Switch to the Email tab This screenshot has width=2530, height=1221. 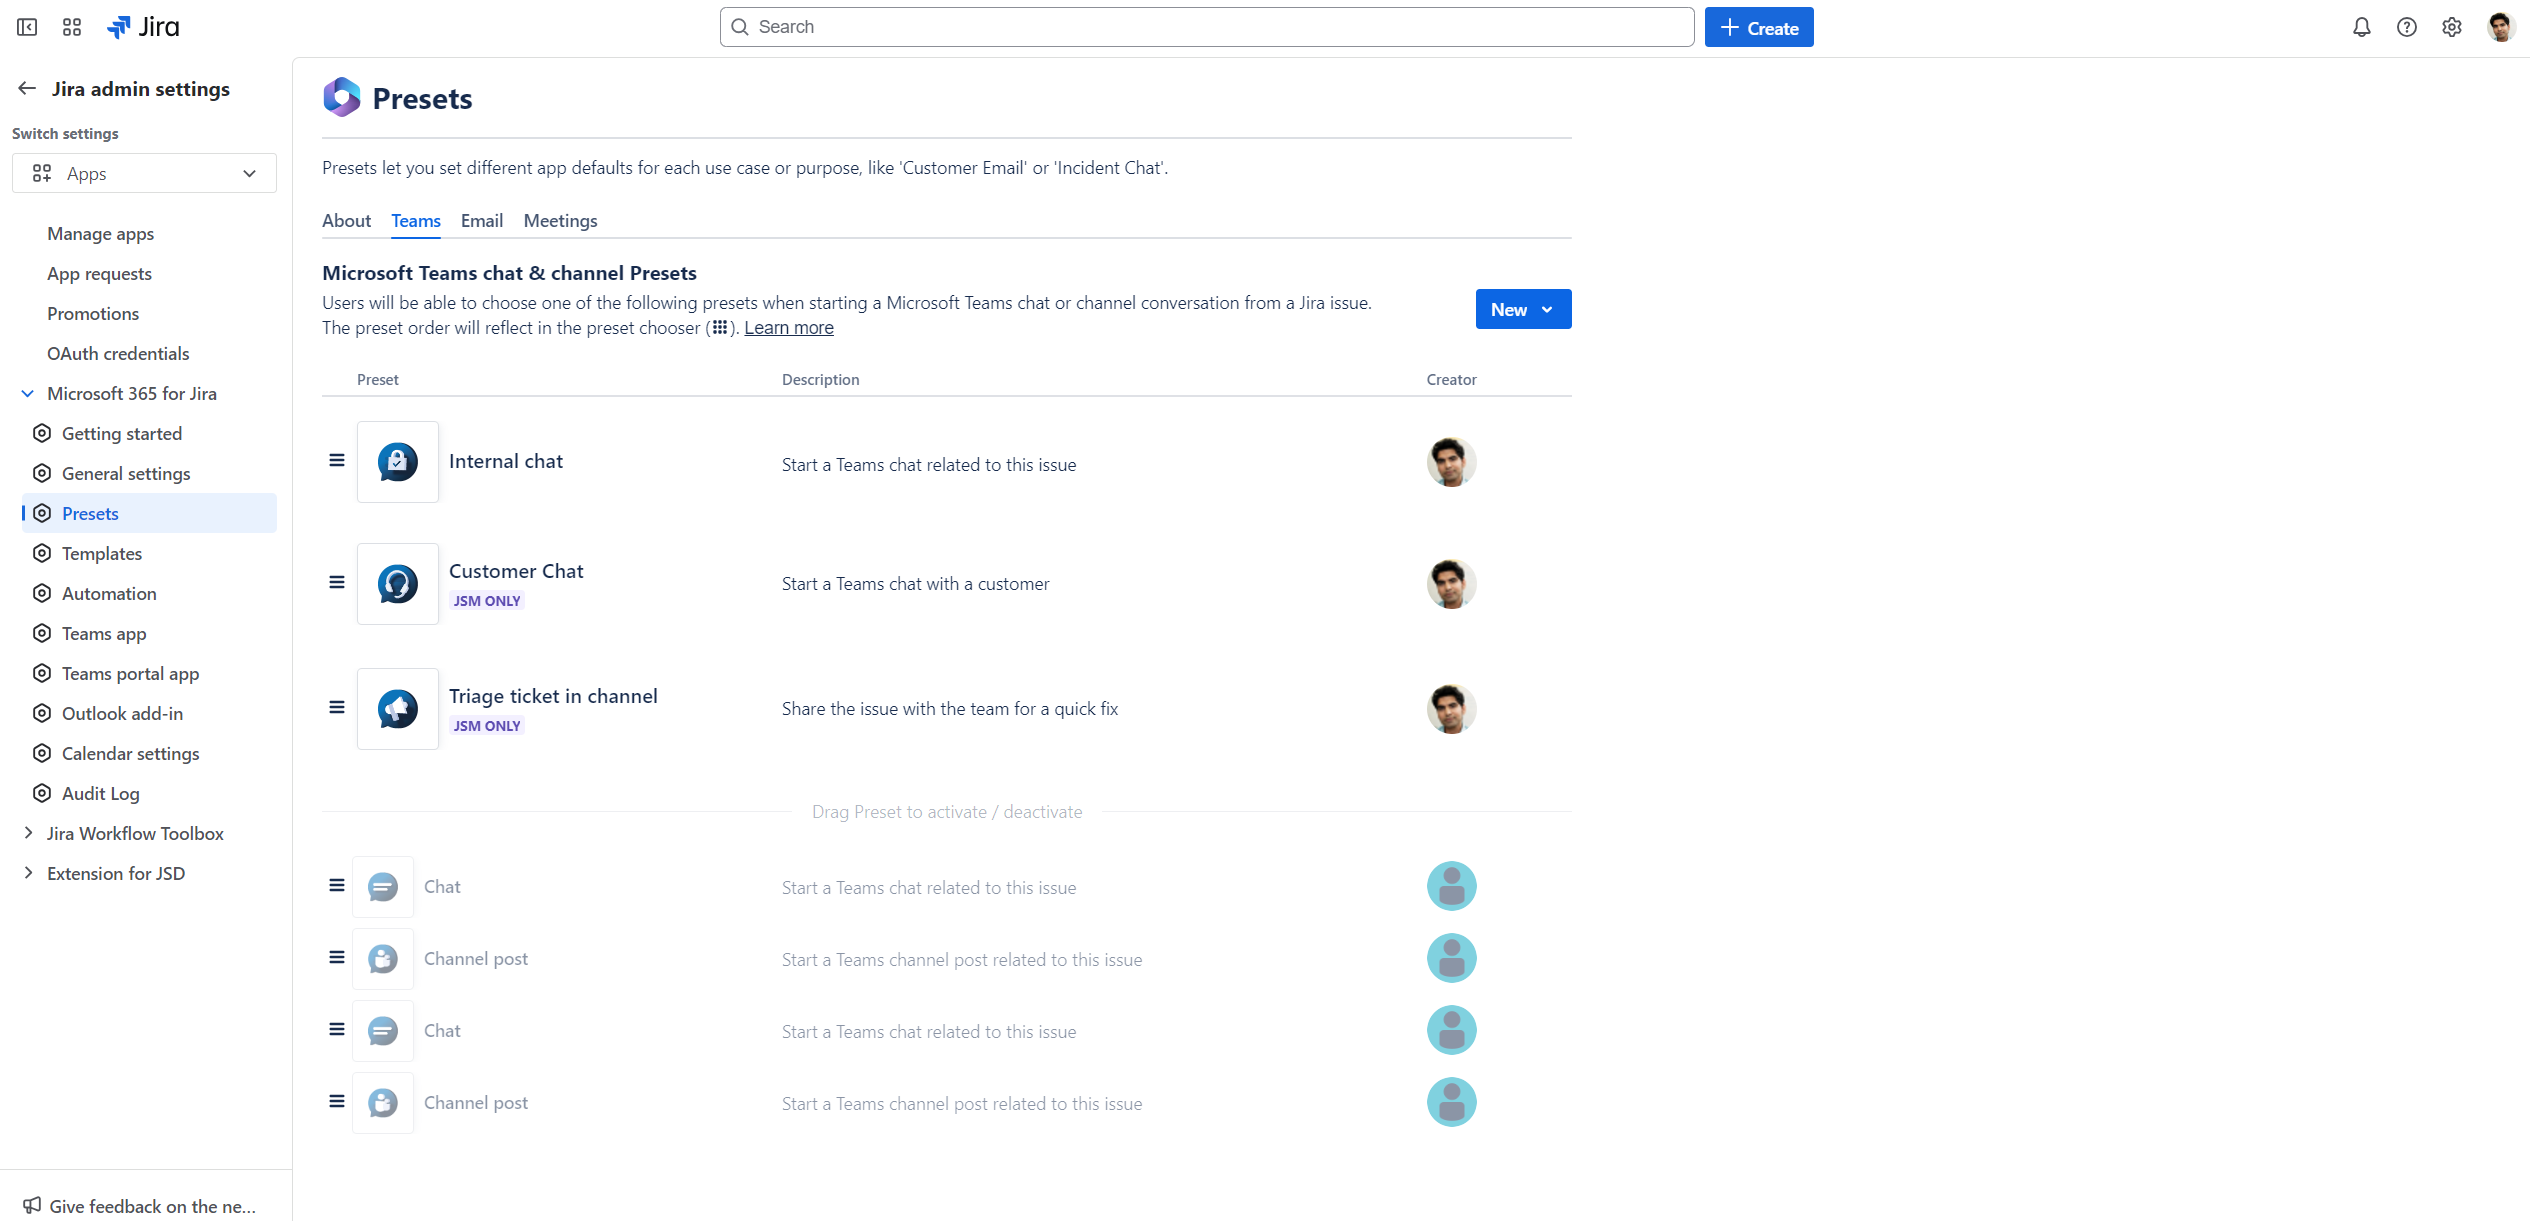click(x=481, y=221)
